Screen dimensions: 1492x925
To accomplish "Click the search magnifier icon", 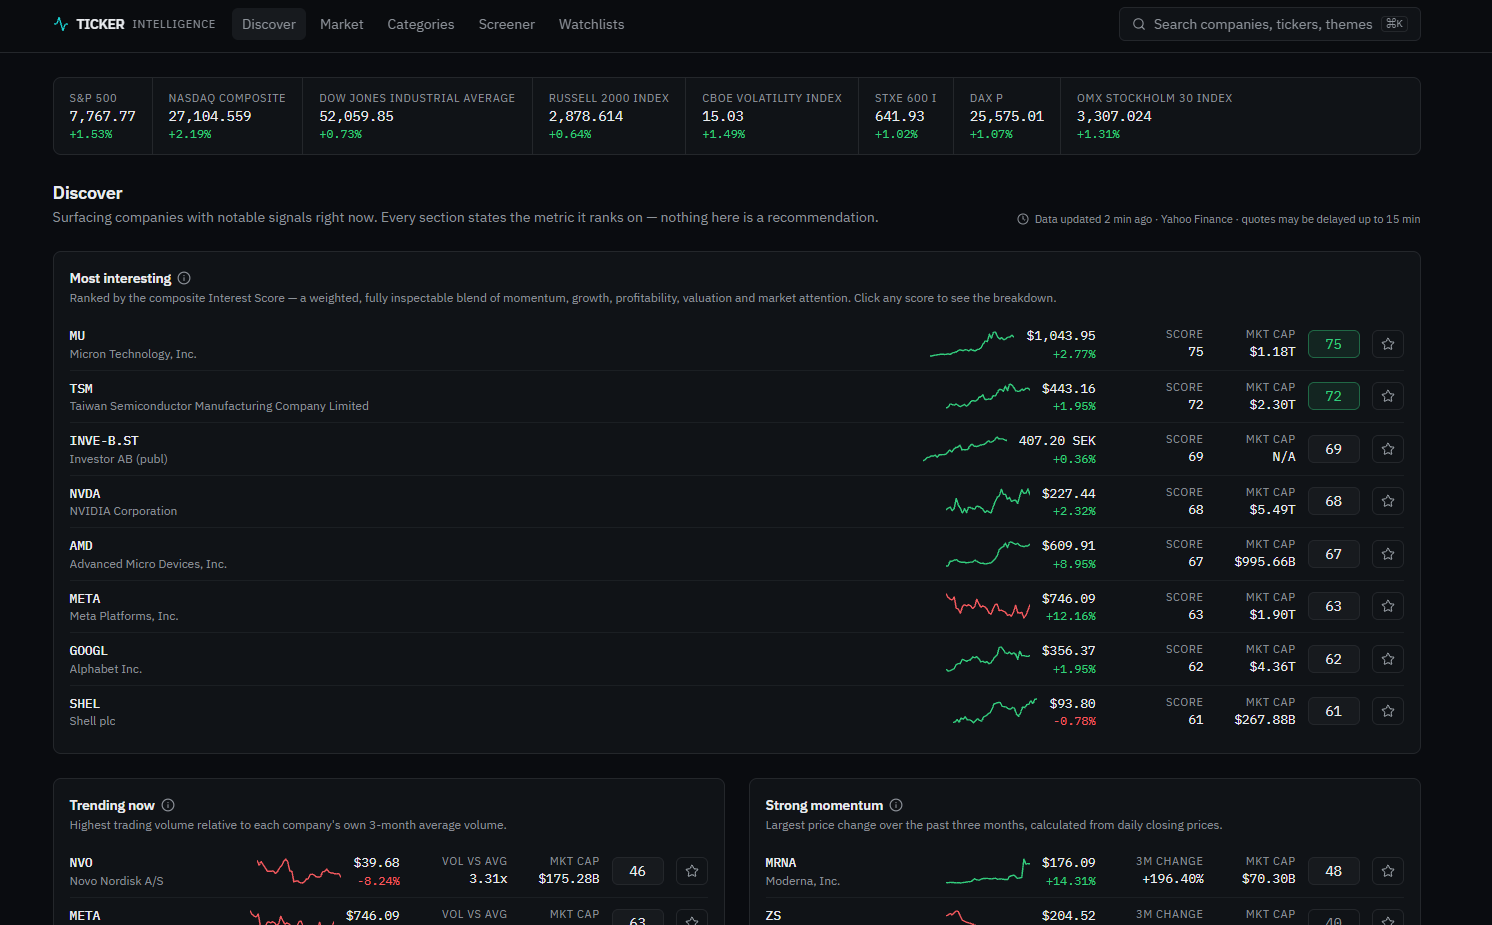I will click(x=1139, y=24).
